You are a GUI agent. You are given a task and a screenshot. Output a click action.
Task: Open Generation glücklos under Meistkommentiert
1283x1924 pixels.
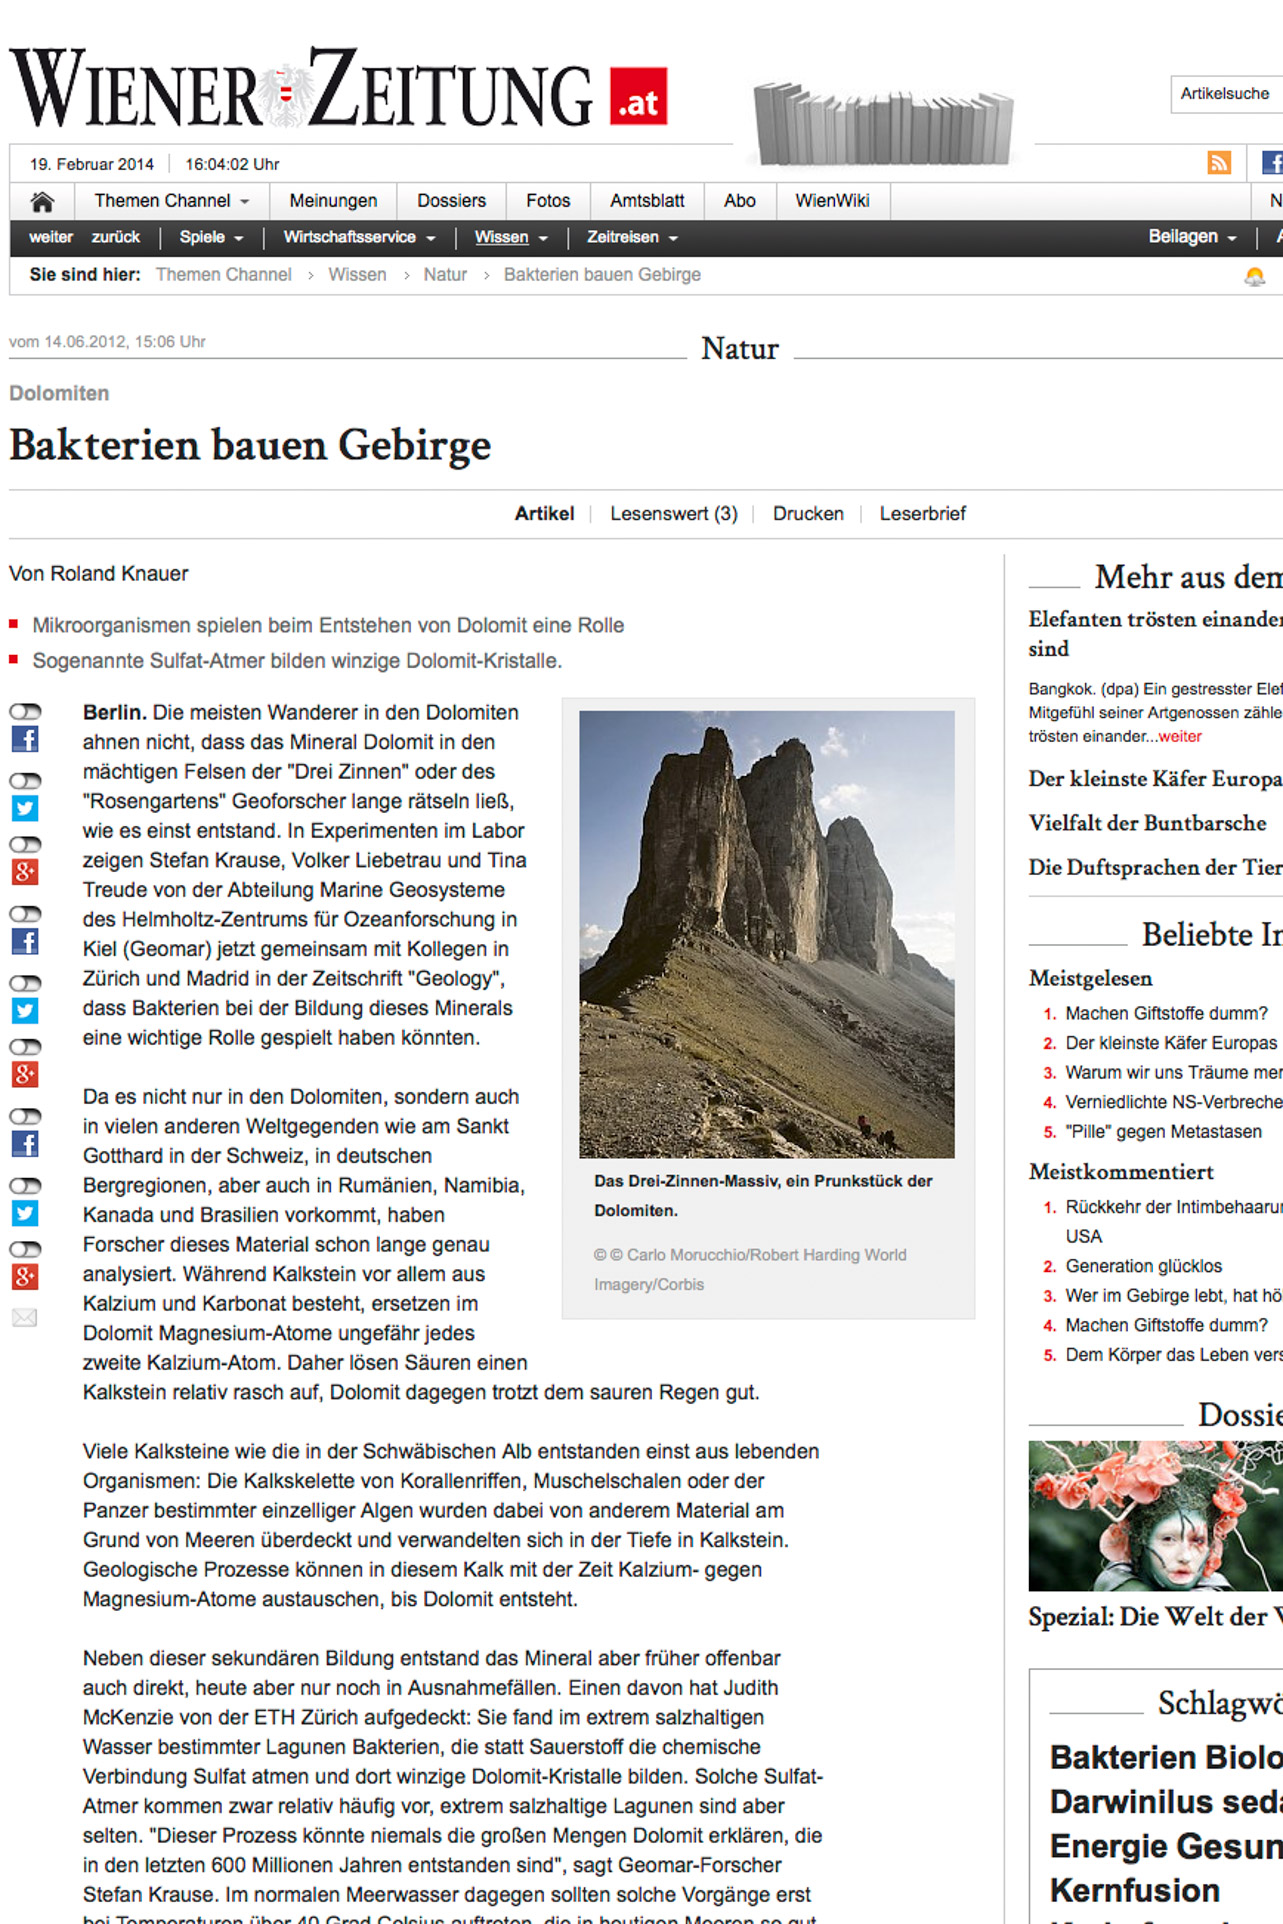click(x=1143, y=1266)
